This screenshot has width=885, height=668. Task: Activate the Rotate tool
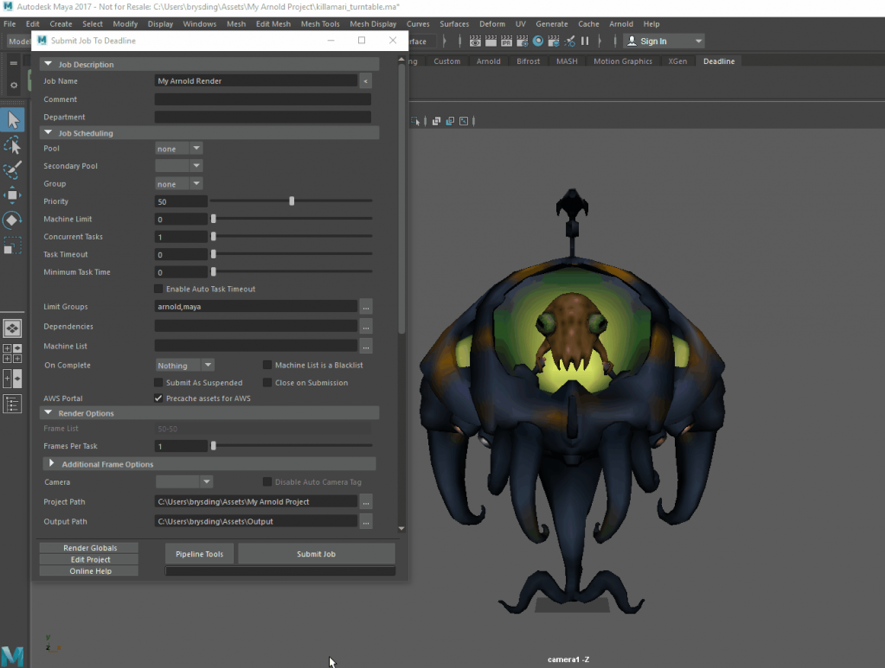point(12,220)
